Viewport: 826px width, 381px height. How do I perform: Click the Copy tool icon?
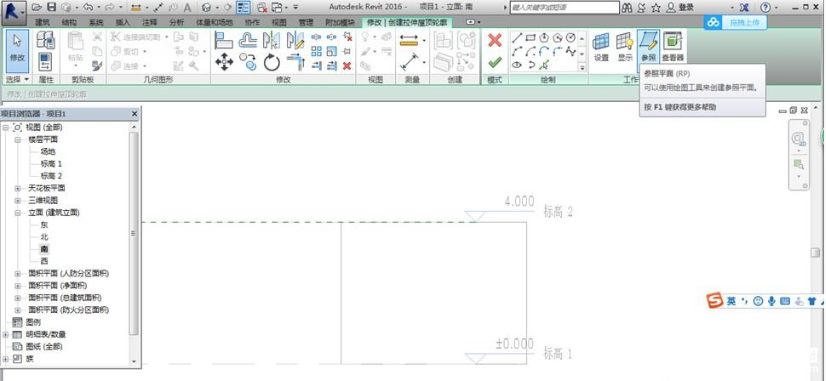pyautogui.click(x=248, y=62)
